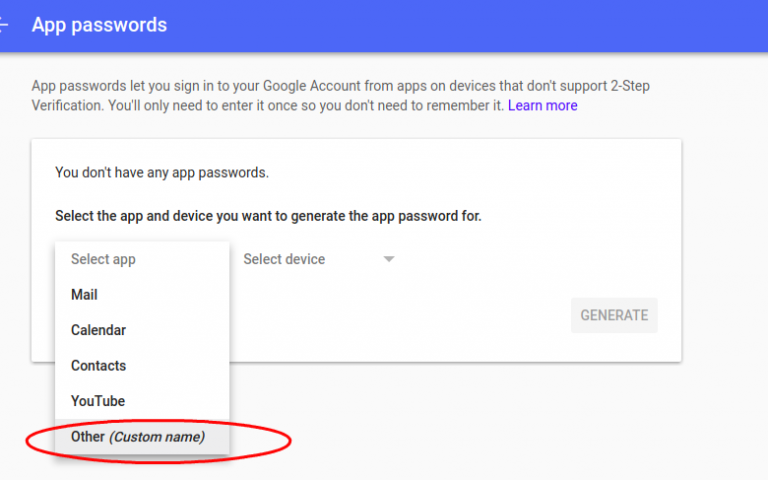Click the "You don't have any app passwords" text
The image size is (768, 480).
click(x=162, y=172)
